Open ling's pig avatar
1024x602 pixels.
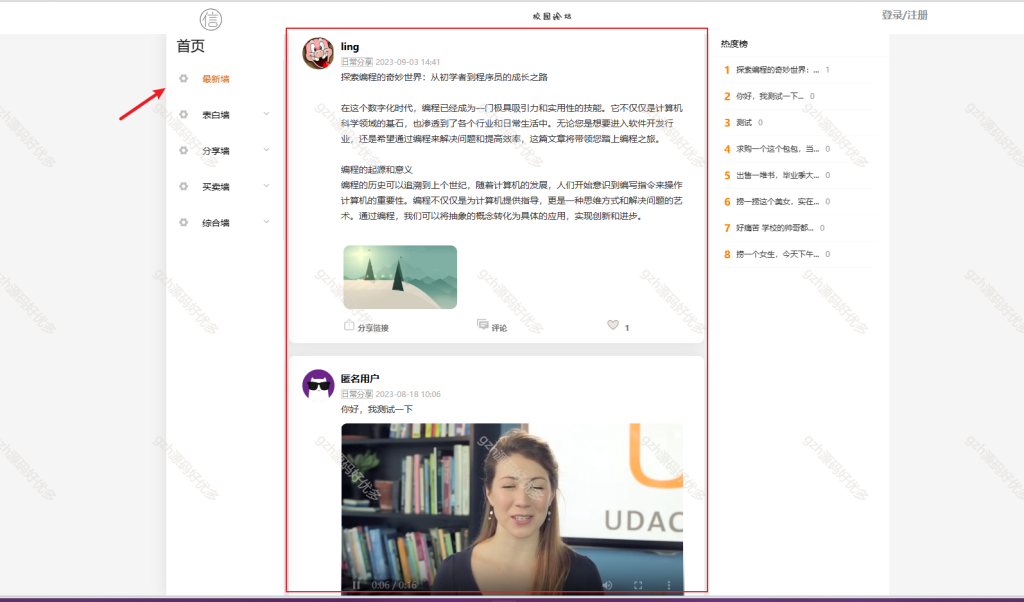point(318,53)
